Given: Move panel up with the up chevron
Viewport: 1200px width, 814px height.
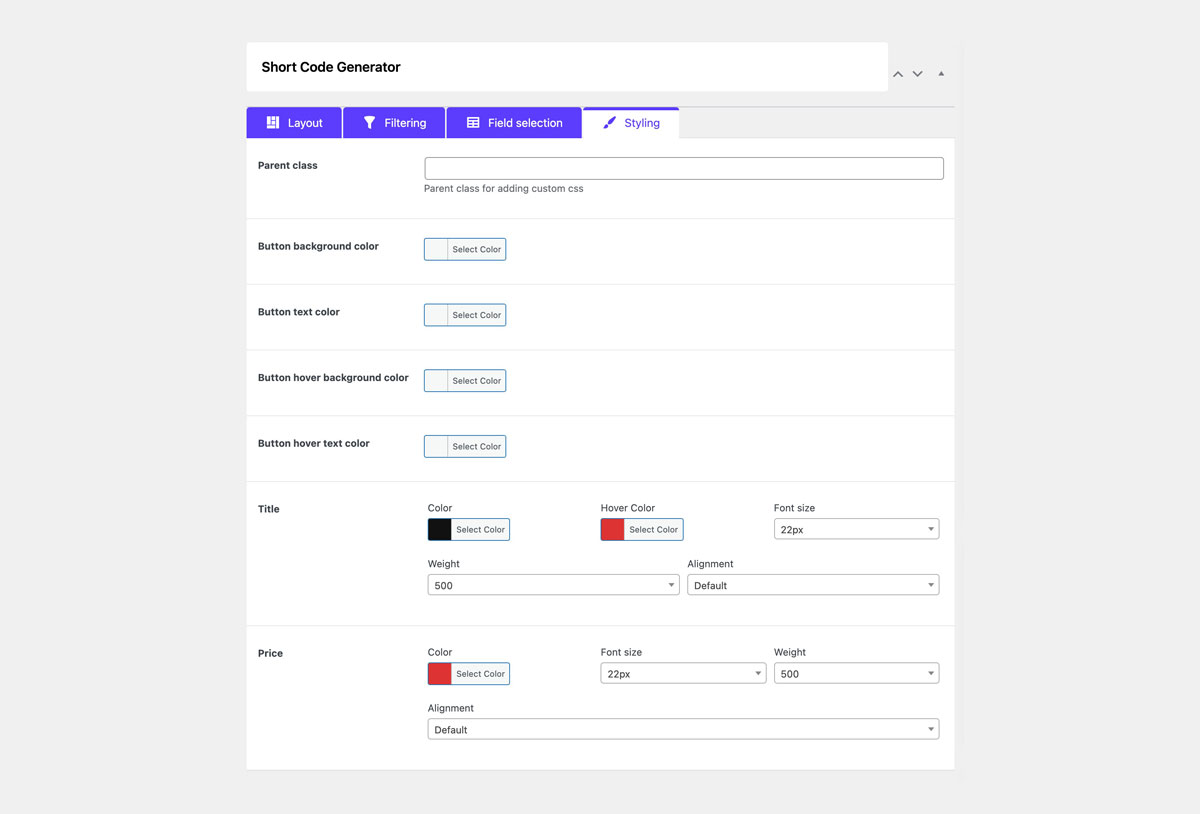Looking at the screenshot, I should [898, 74].
